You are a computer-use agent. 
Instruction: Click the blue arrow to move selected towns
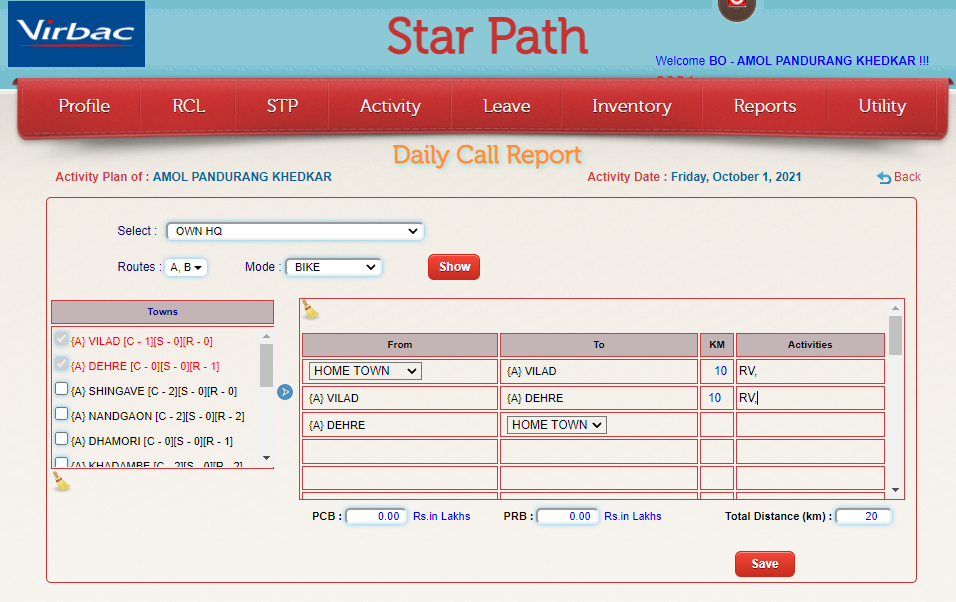pos(285,392)
